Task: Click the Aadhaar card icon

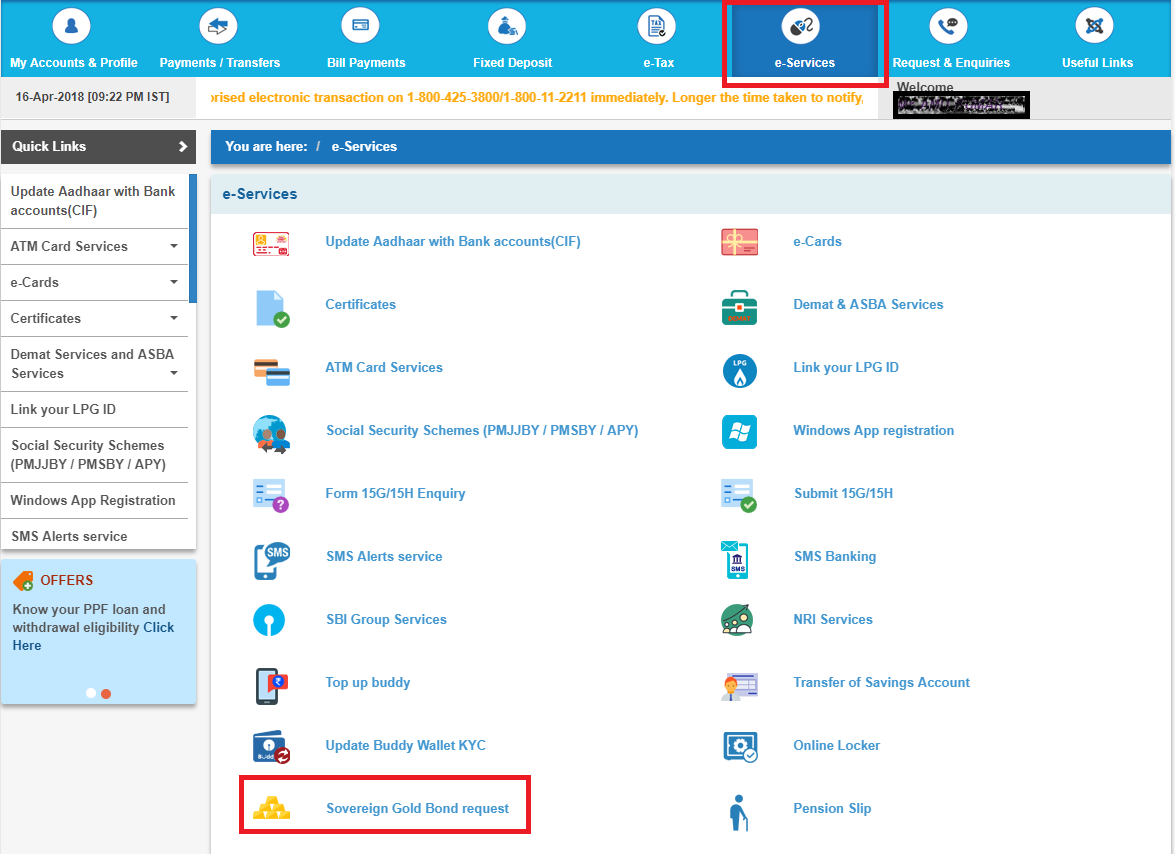Action: click(x=271, y=243)
